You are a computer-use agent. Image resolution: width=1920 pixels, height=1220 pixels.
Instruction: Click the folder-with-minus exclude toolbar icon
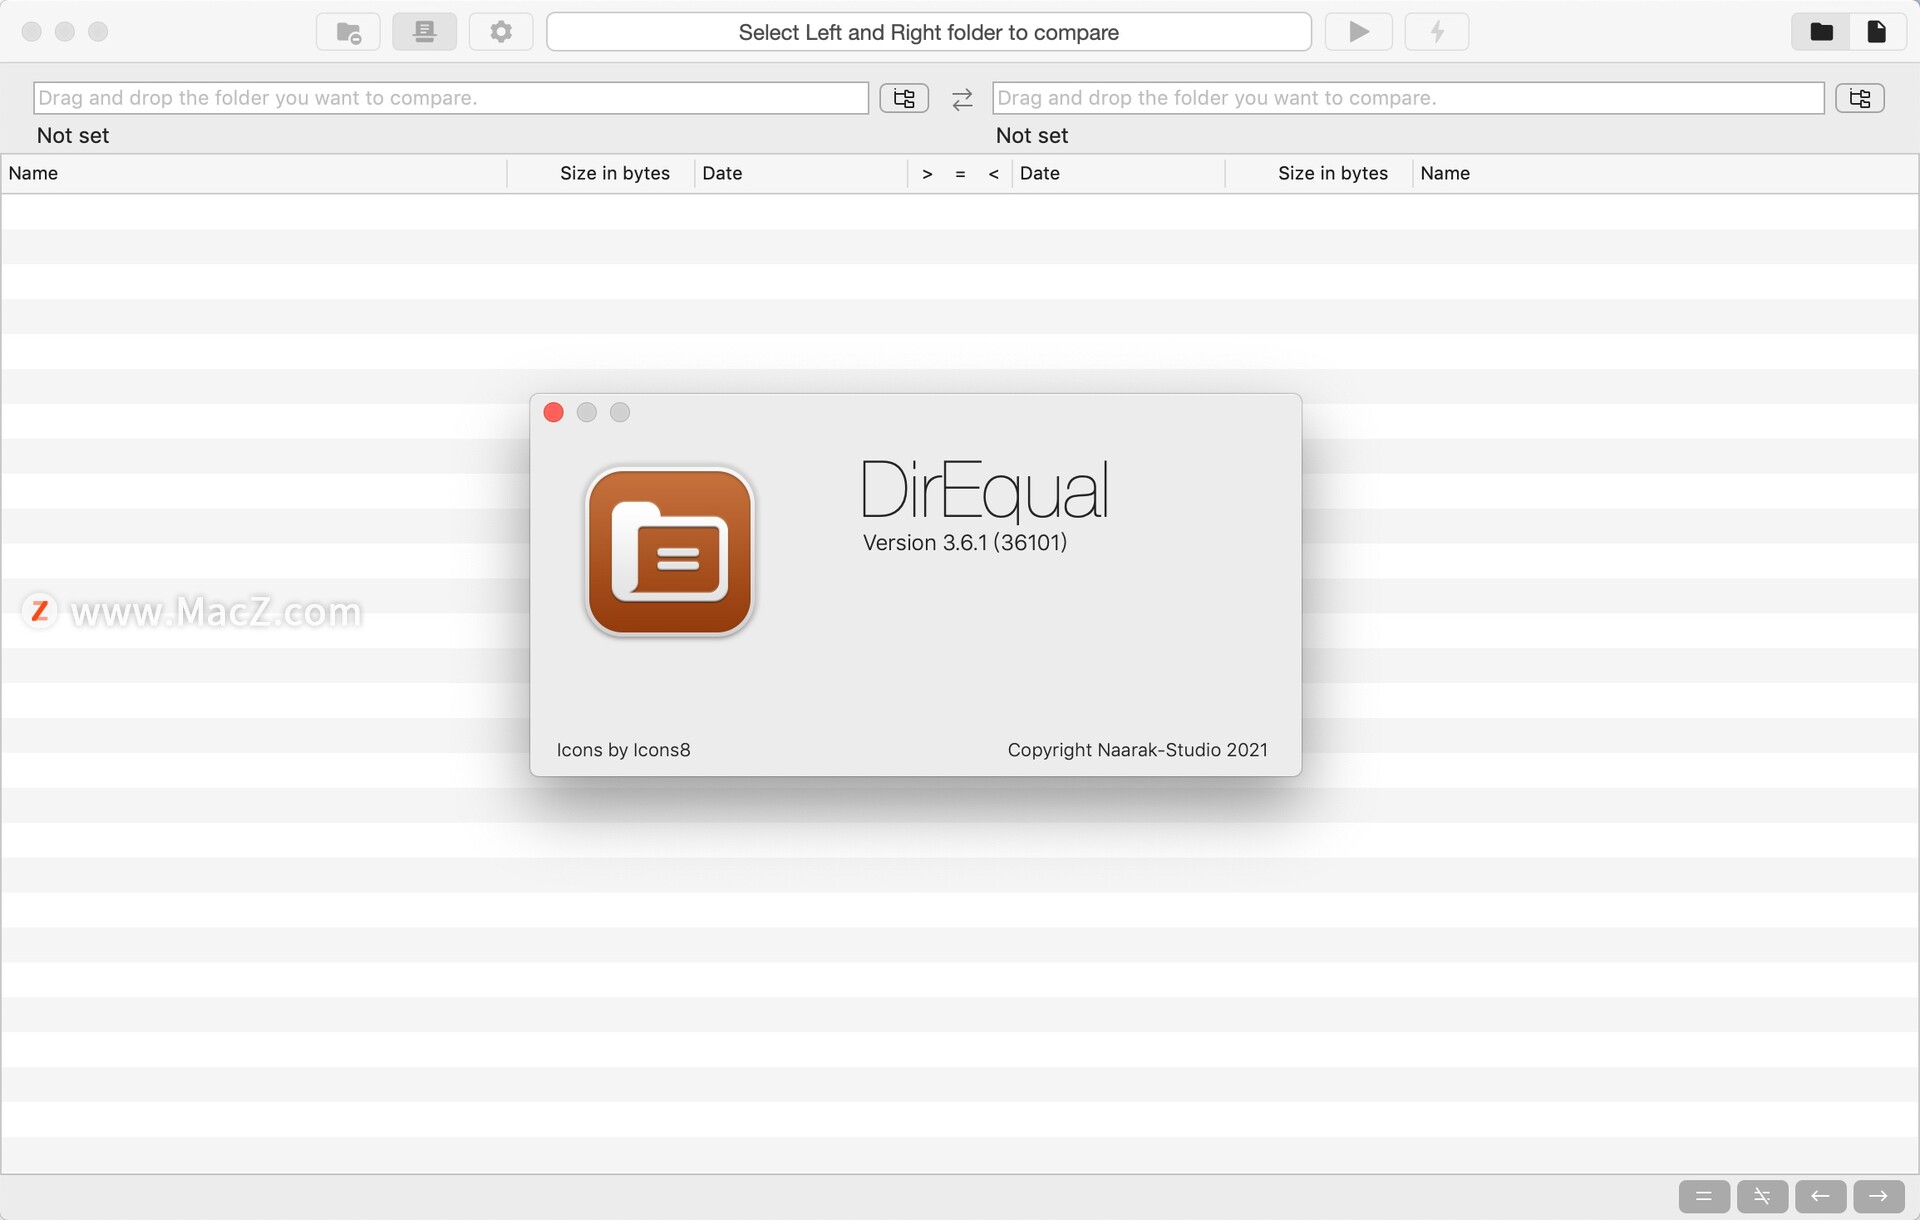348,32
